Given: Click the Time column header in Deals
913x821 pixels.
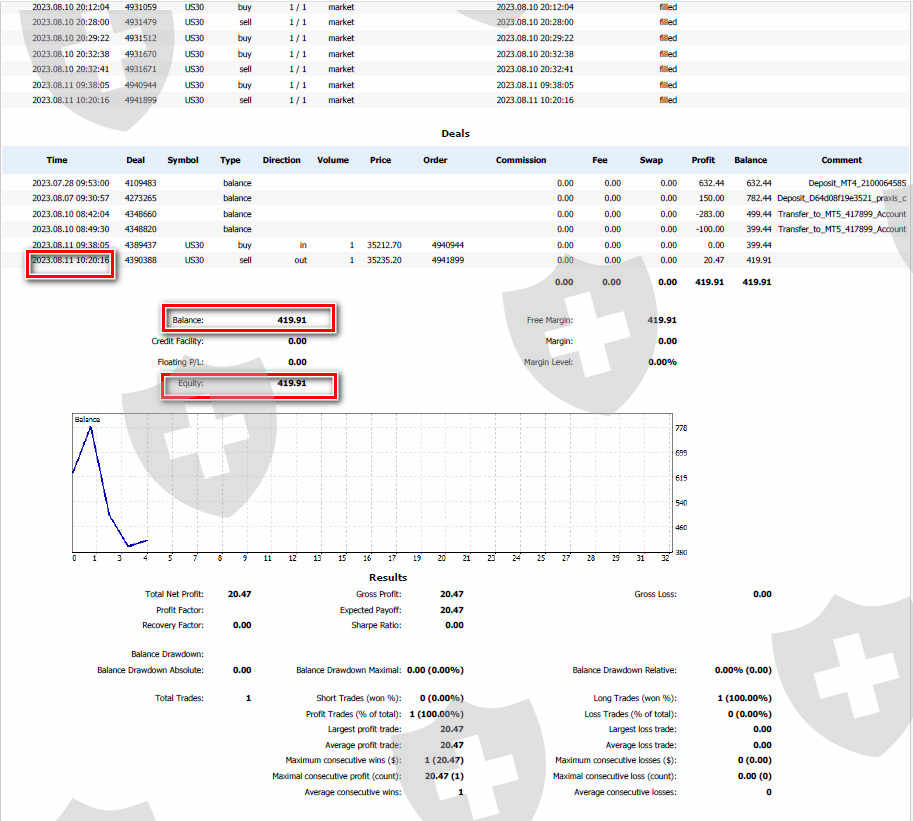Looking at the screenshot, I should 57,160.
